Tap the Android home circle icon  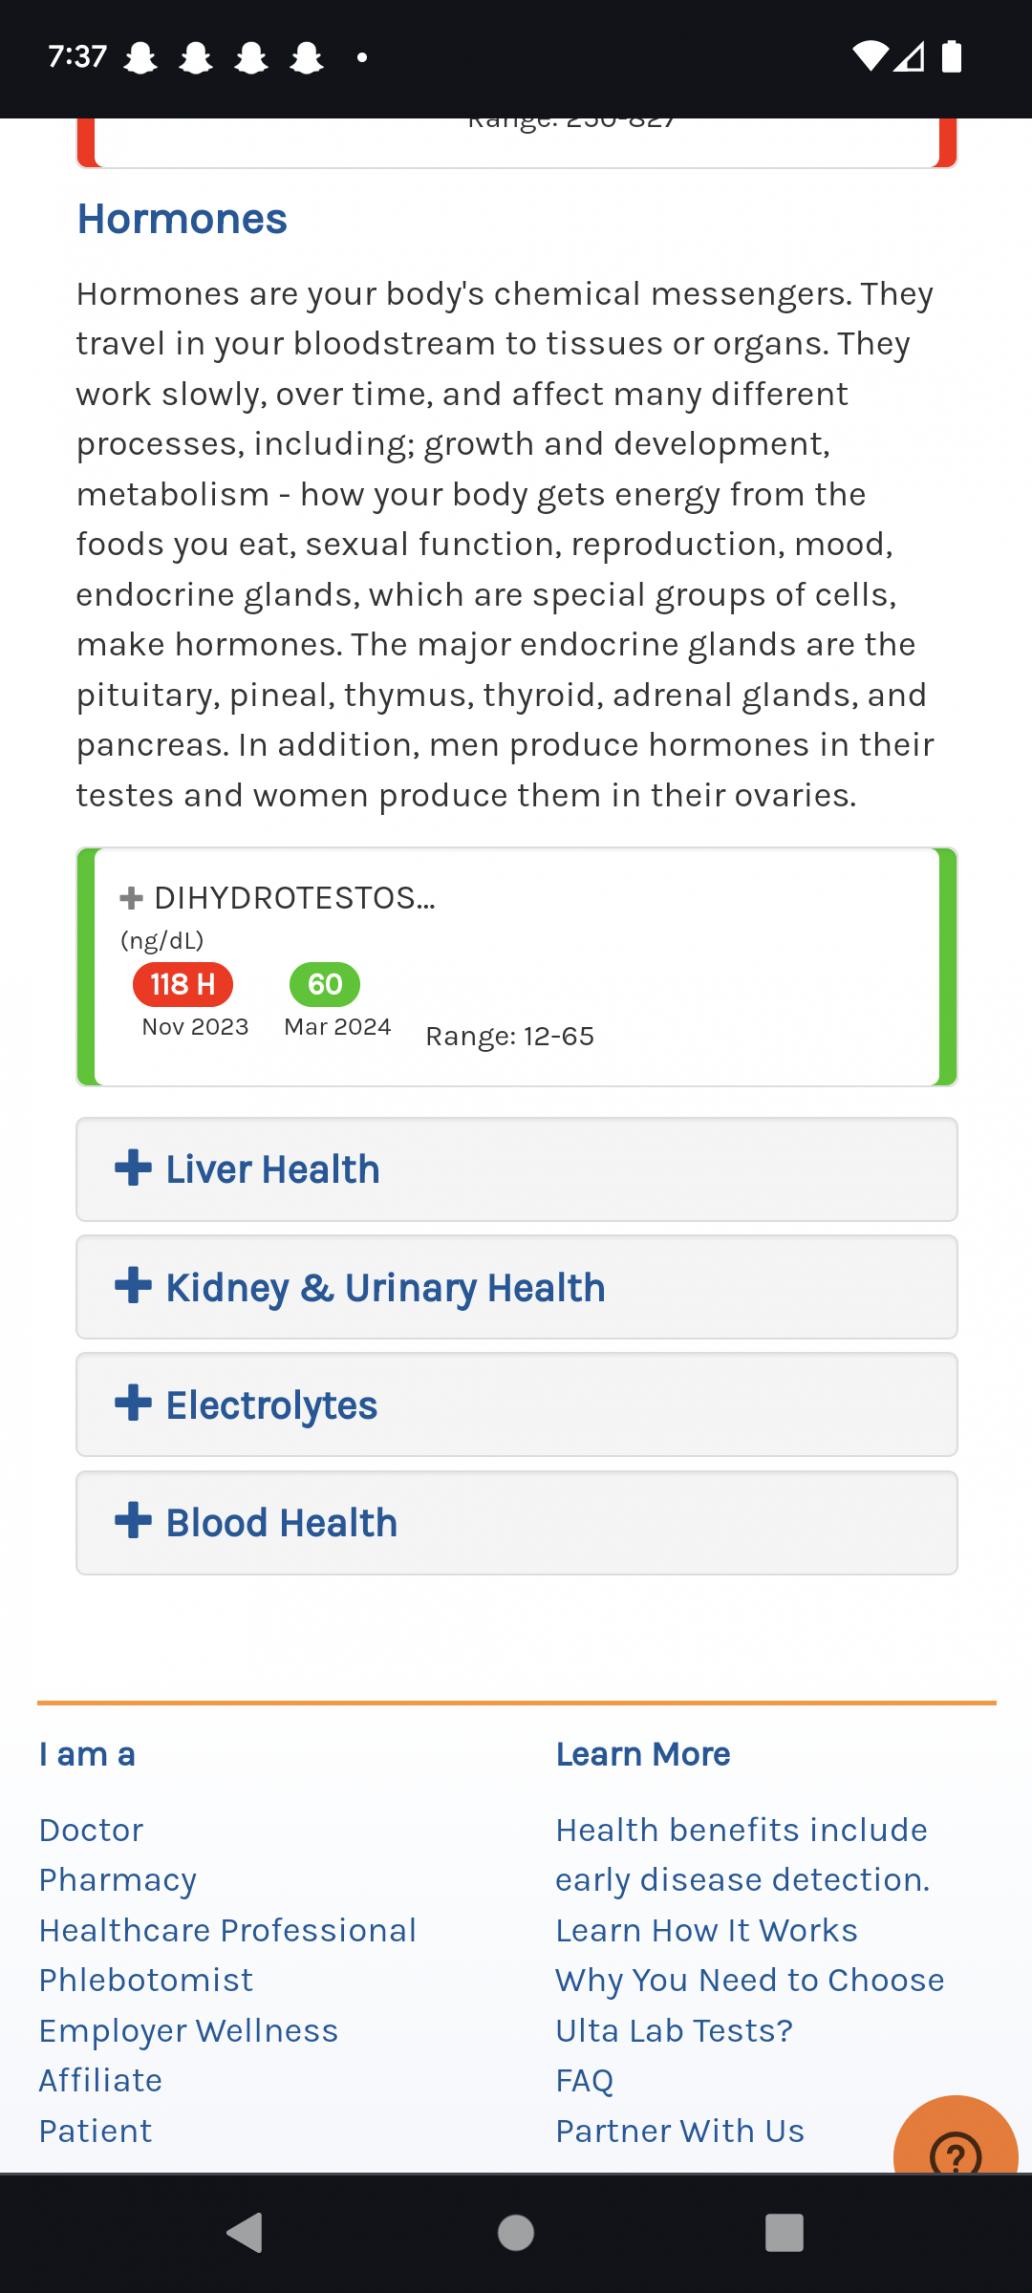(516, 2232)
